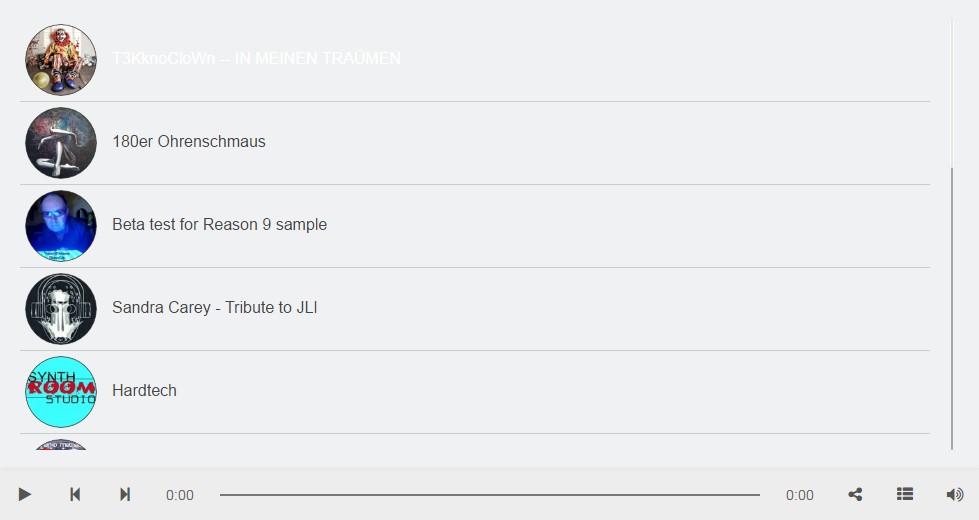Open the share icon options
The width and height of the screenshot is (979, 520).
(x=855, y=494)
